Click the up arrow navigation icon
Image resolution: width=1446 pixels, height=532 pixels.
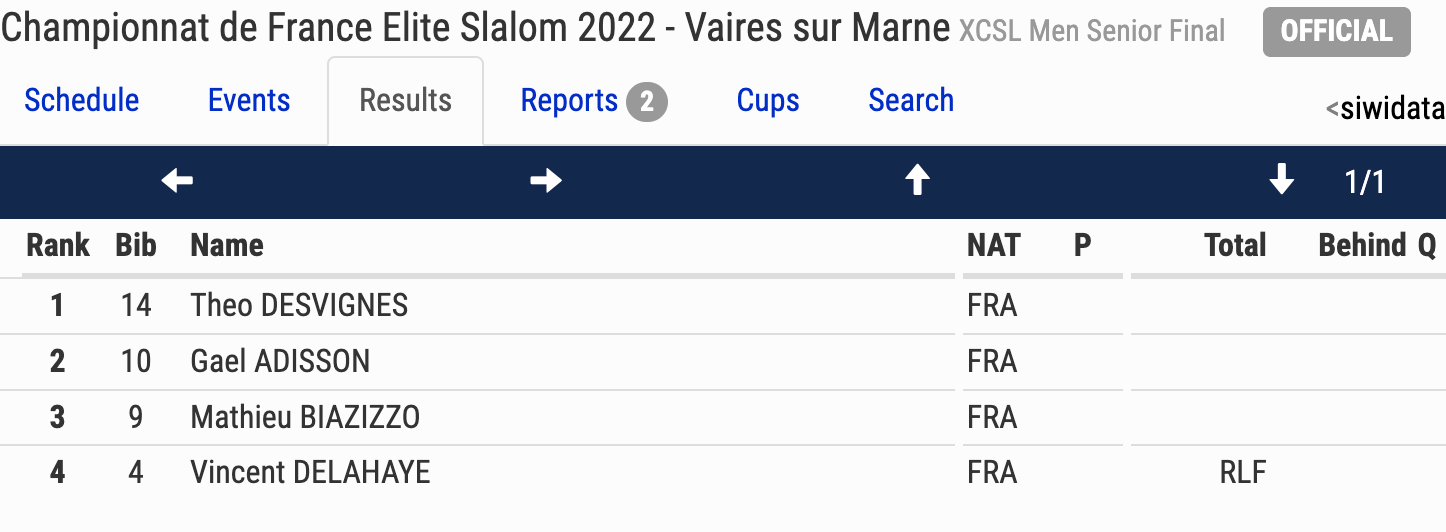click(917, 181)
